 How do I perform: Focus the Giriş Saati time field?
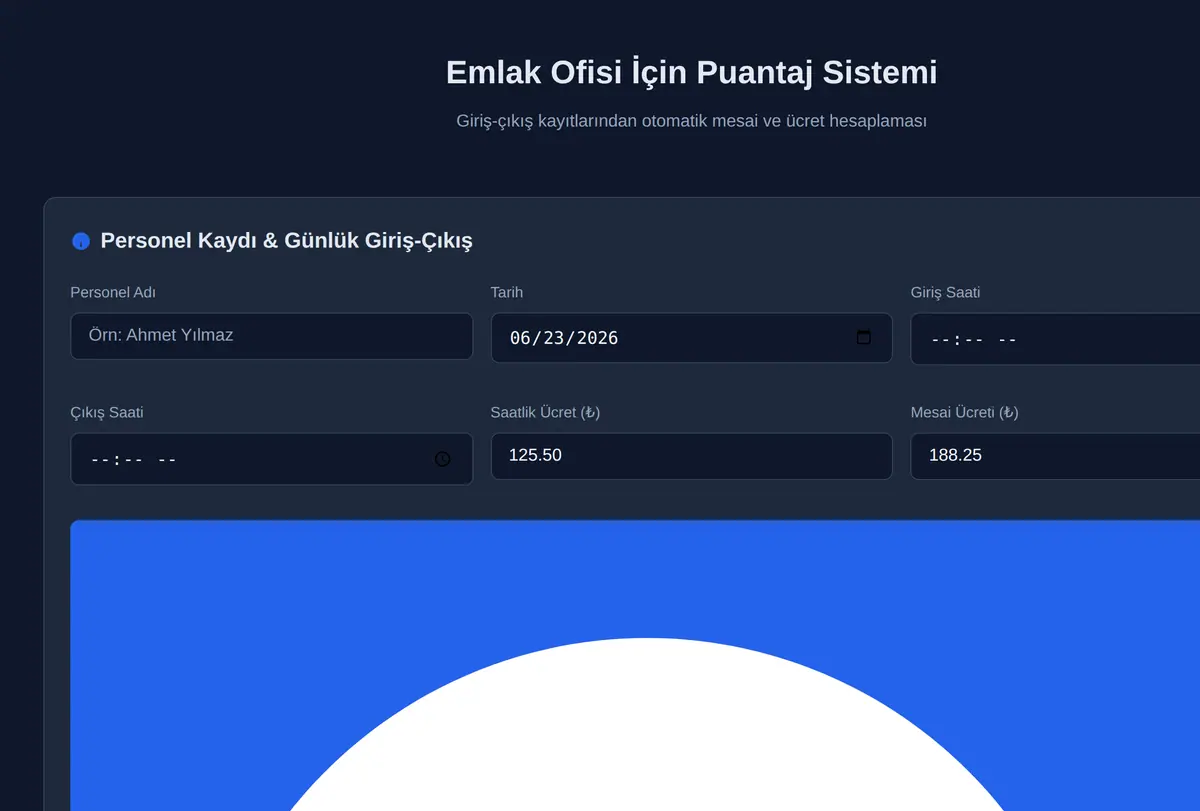(1055, 339)
